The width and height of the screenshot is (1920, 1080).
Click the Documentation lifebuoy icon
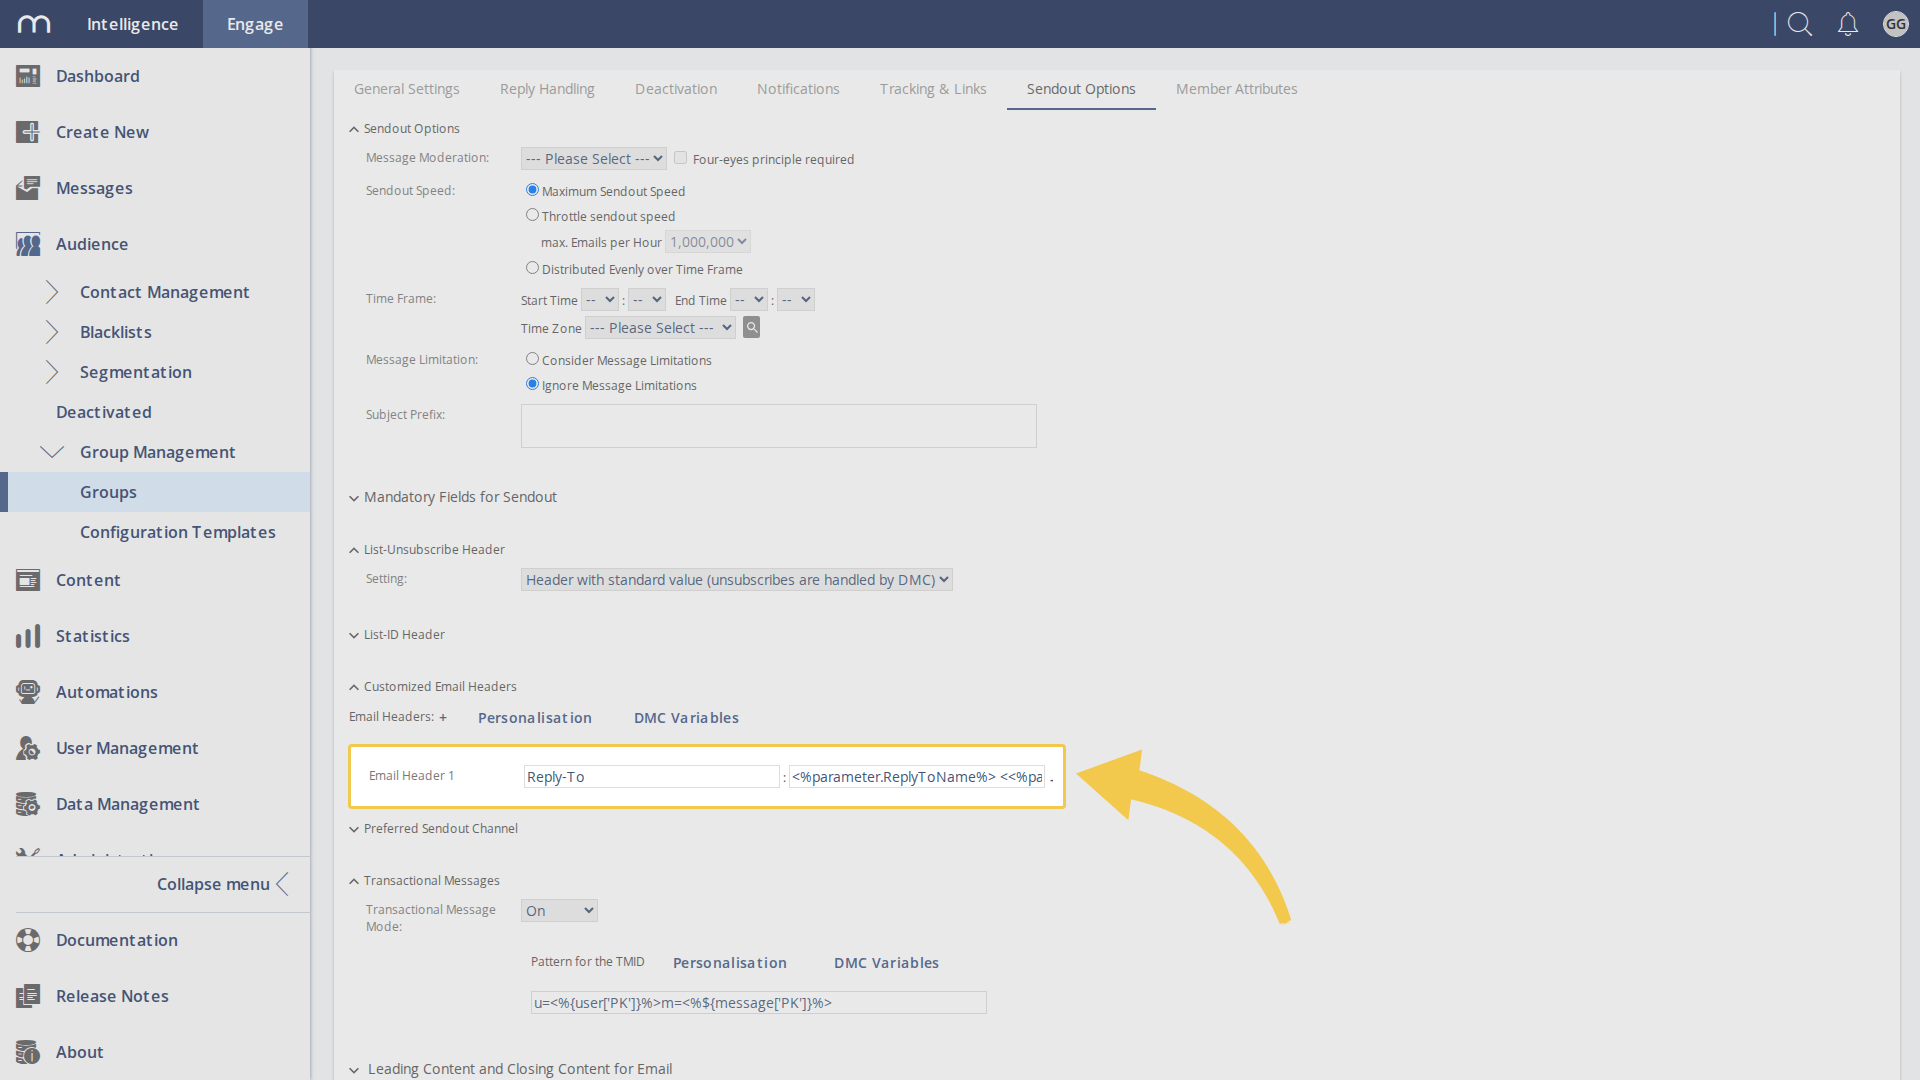pyautogui.click(x=28, y=940)
